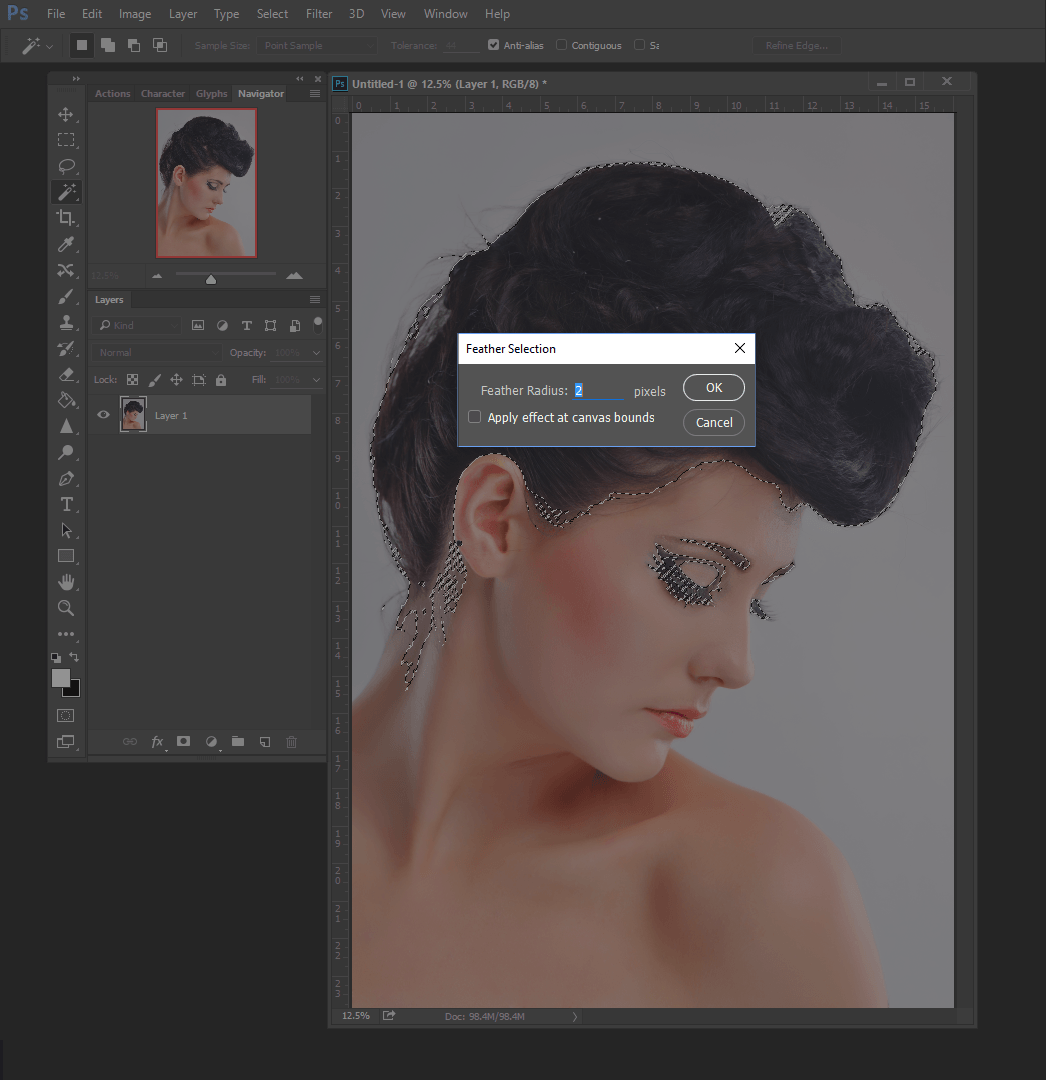Select the Lasso tool
The width and height of the screenshot is (1046, 1080).
click(x=66, y=166)
